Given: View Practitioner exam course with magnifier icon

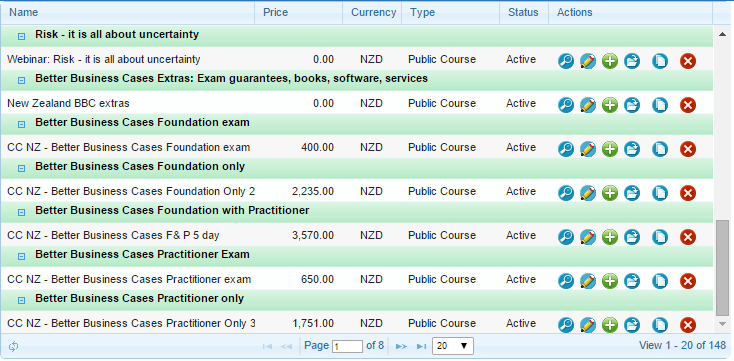Looking at the screenshot, I should 566,281.
